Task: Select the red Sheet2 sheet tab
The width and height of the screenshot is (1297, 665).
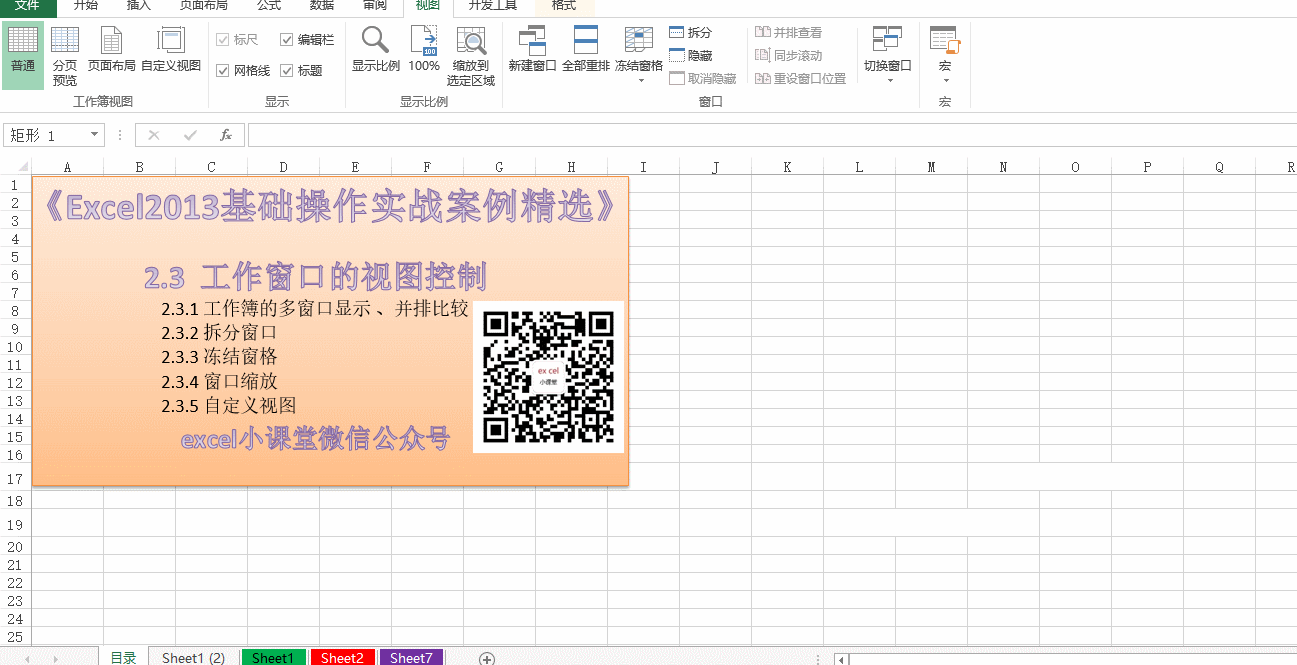Action: [342, 657]
